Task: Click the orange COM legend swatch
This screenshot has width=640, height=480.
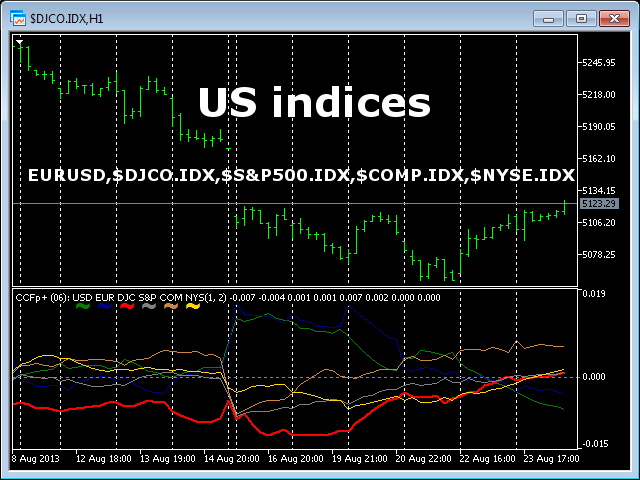Action: (171, 306)
